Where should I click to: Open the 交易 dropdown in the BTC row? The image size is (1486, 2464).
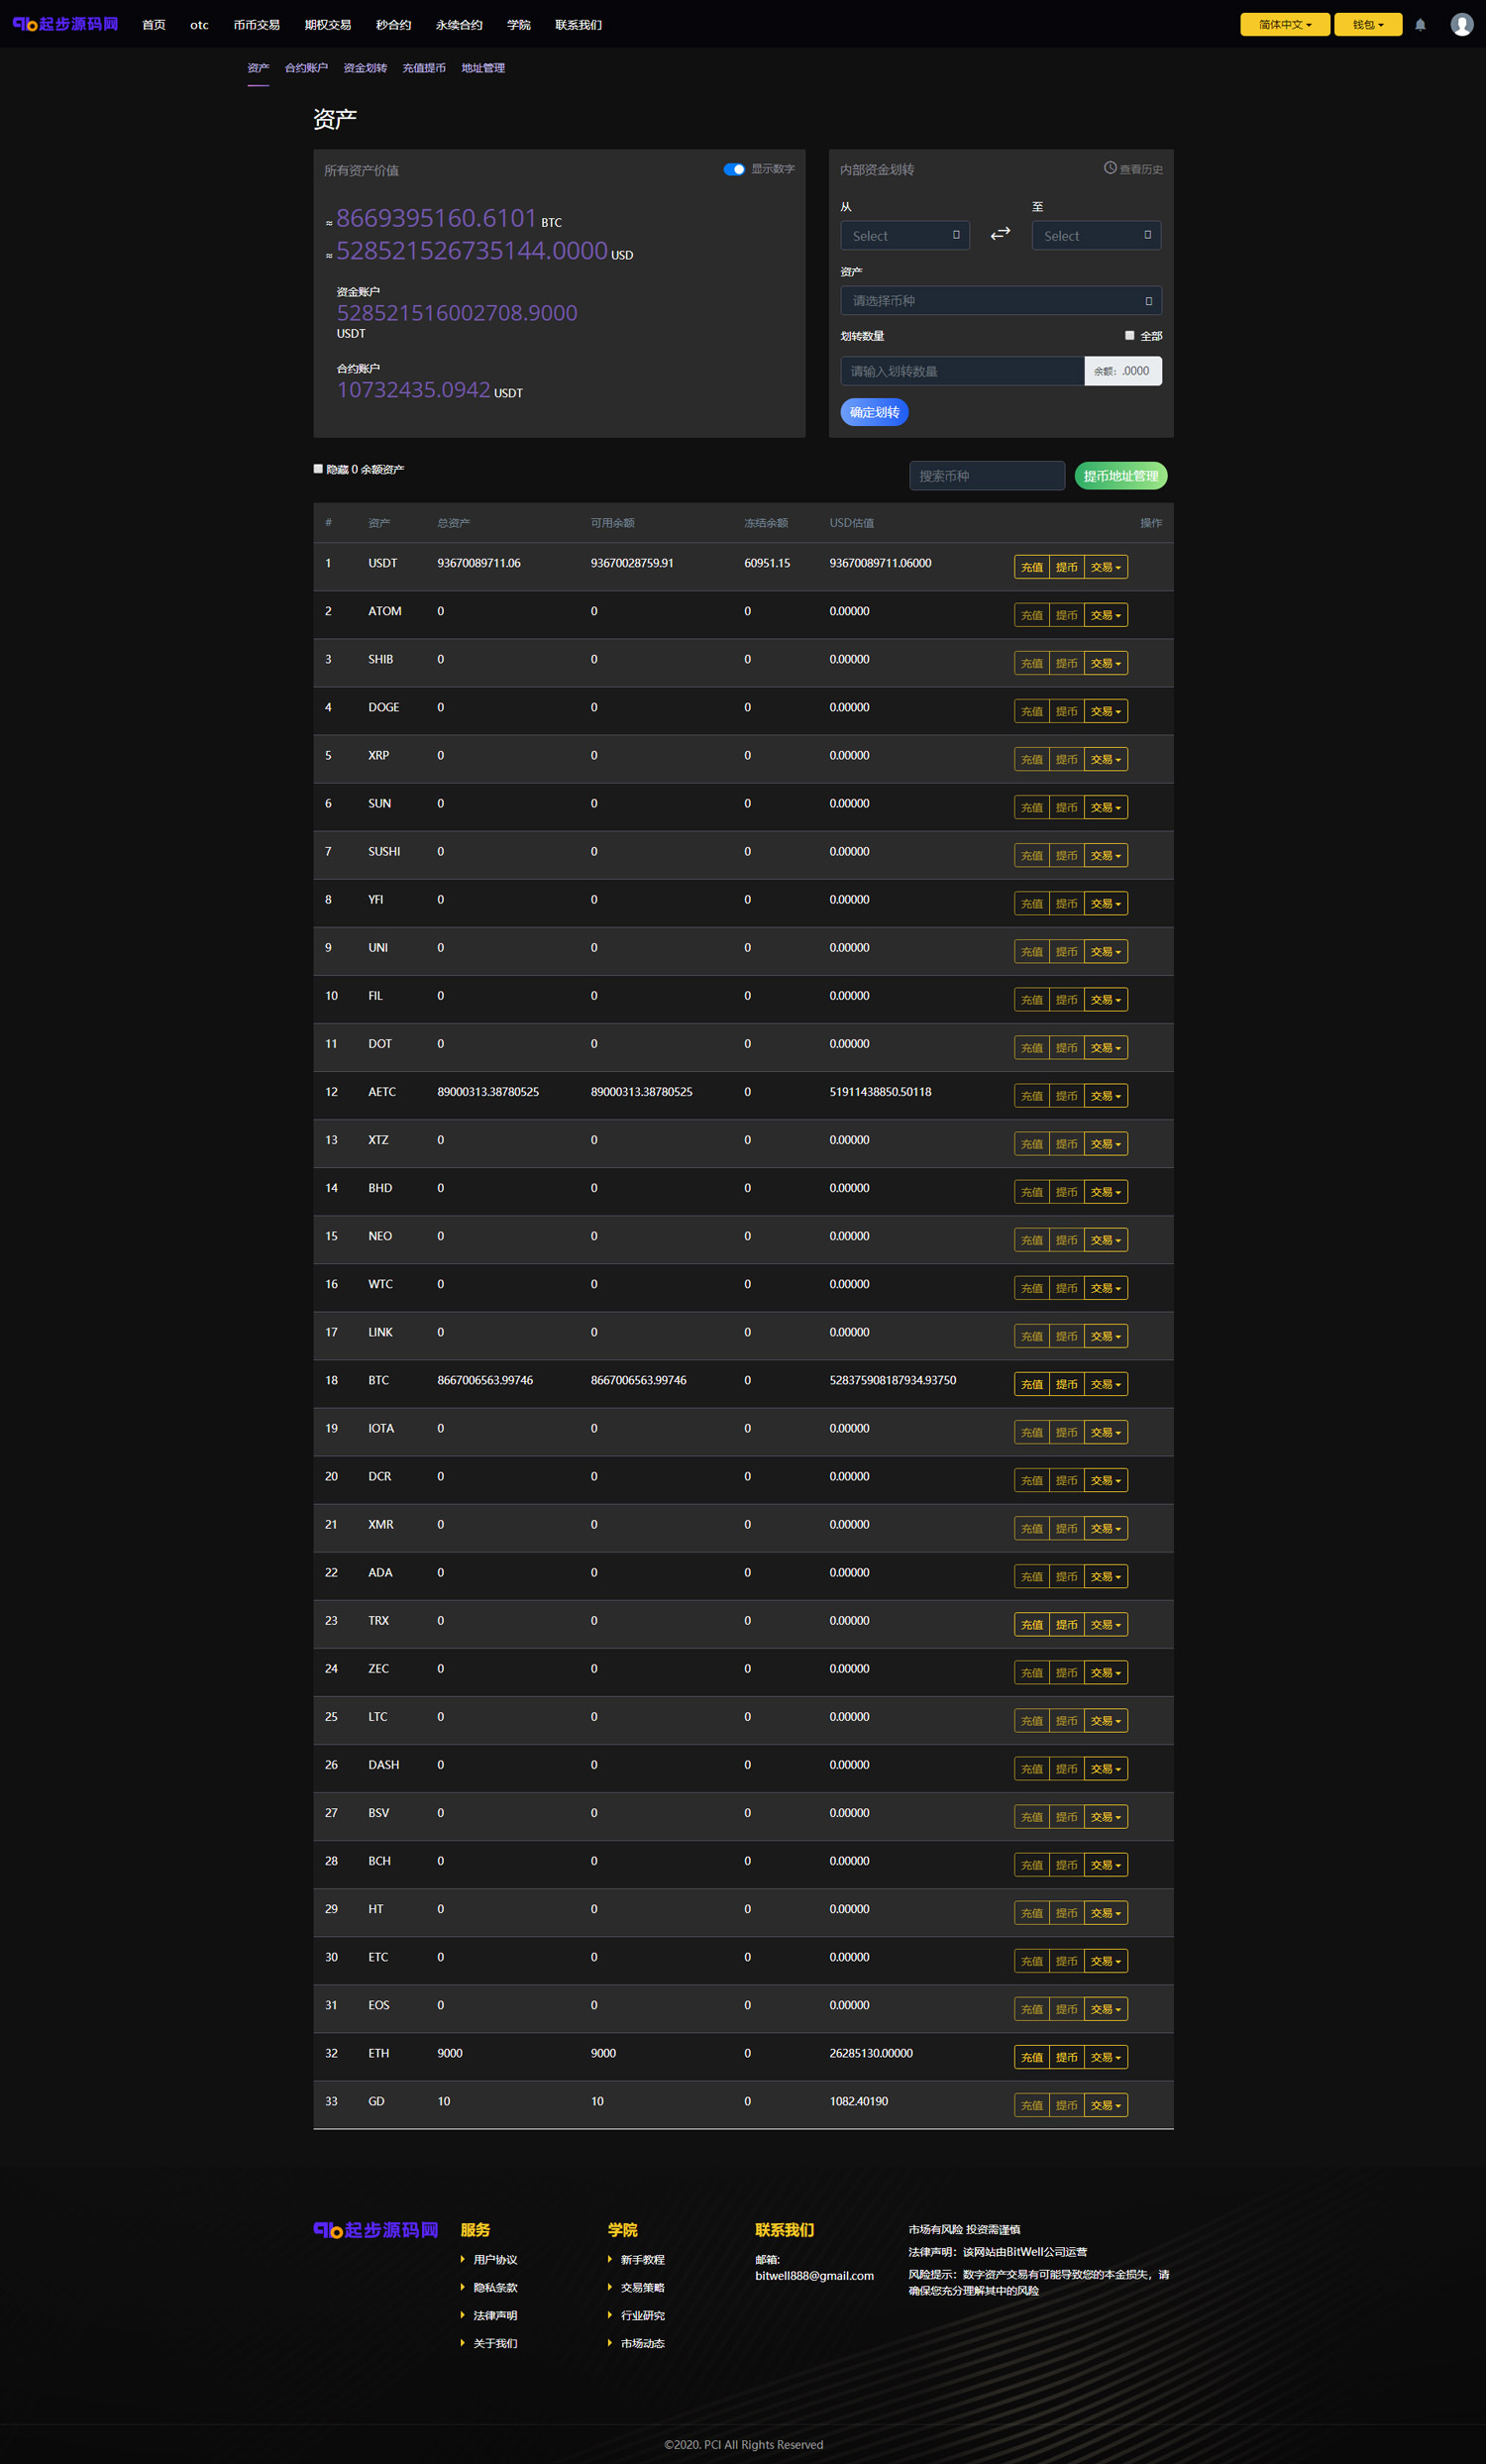point(1105,1384)
